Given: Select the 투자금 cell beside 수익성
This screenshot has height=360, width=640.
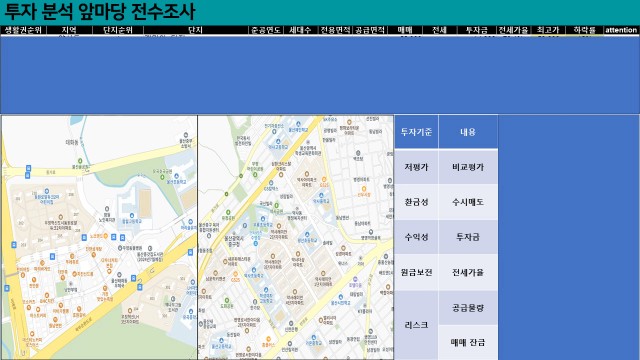Looking at the screenshot, I should (468, 237).
